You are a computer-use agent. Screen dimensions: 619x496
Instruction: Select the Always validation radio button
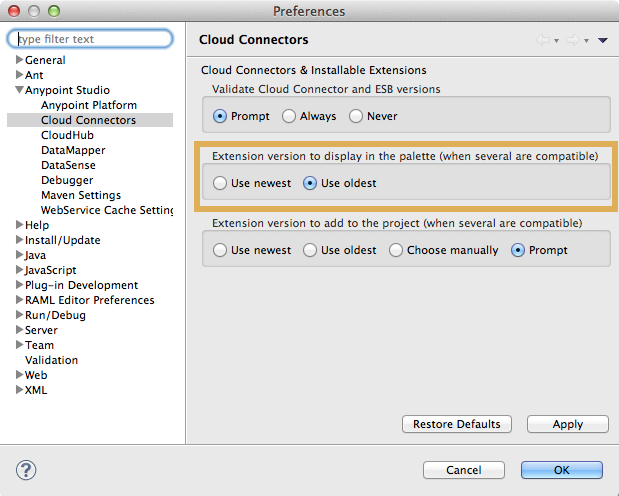pyautogui.click(x=289, y=116)
